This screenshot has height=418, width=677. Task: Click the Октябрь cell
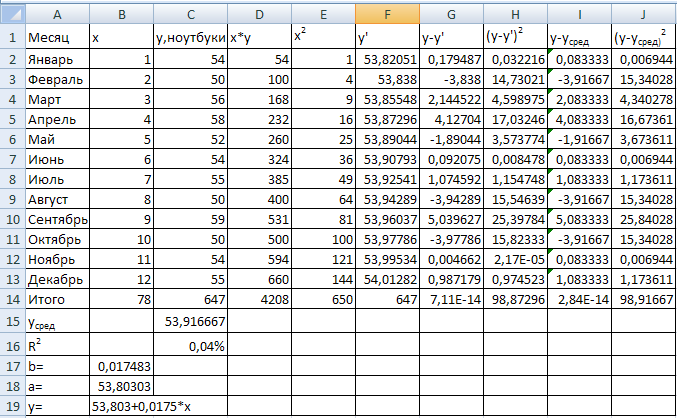tap(57, 239)
